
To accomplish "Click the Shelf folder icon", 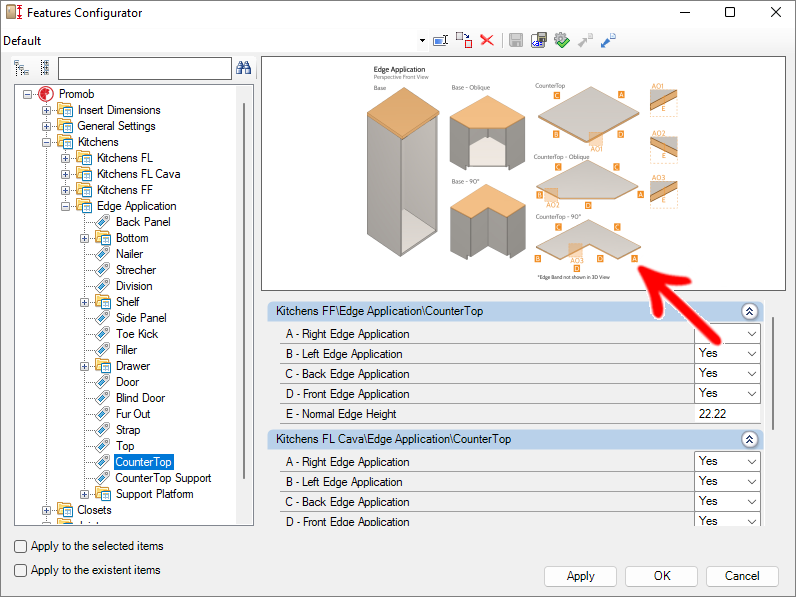I will click(x=103, y=302).
